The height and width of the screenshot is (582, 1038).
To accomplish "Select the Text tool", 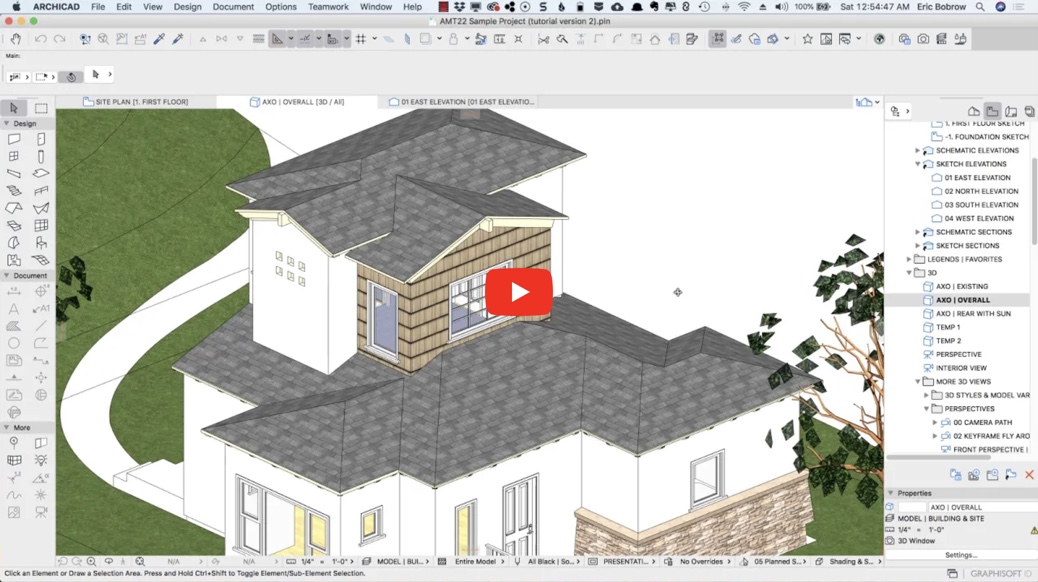I will click(x=12, y=308).
